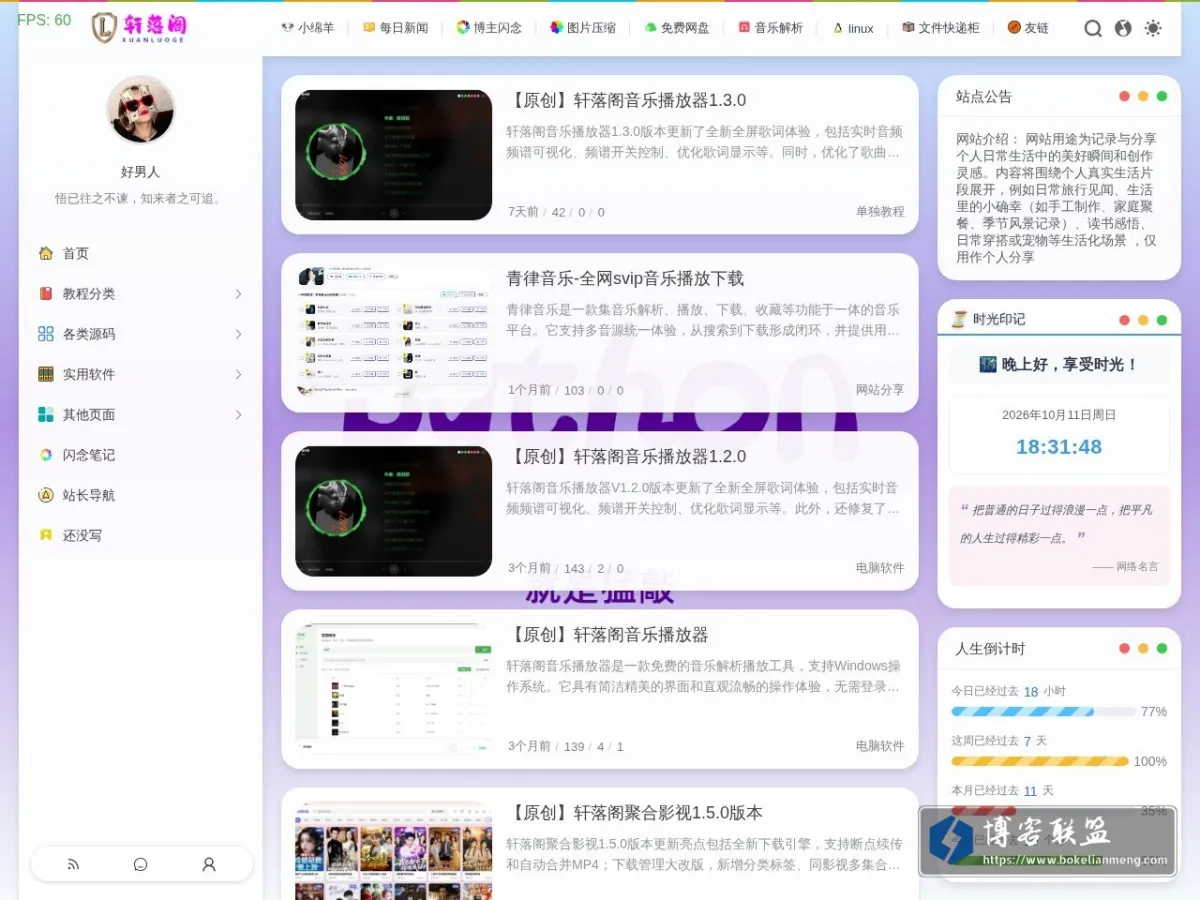Click the user account icon at sidebar bottom

pyautogui.click(x=209, y=864)
